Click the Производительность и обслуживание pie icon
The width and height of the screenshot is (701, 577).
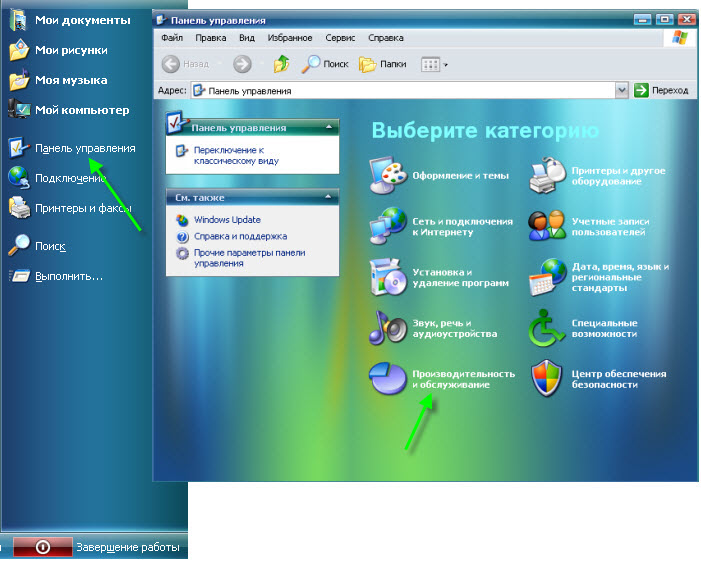coord(387,379)
